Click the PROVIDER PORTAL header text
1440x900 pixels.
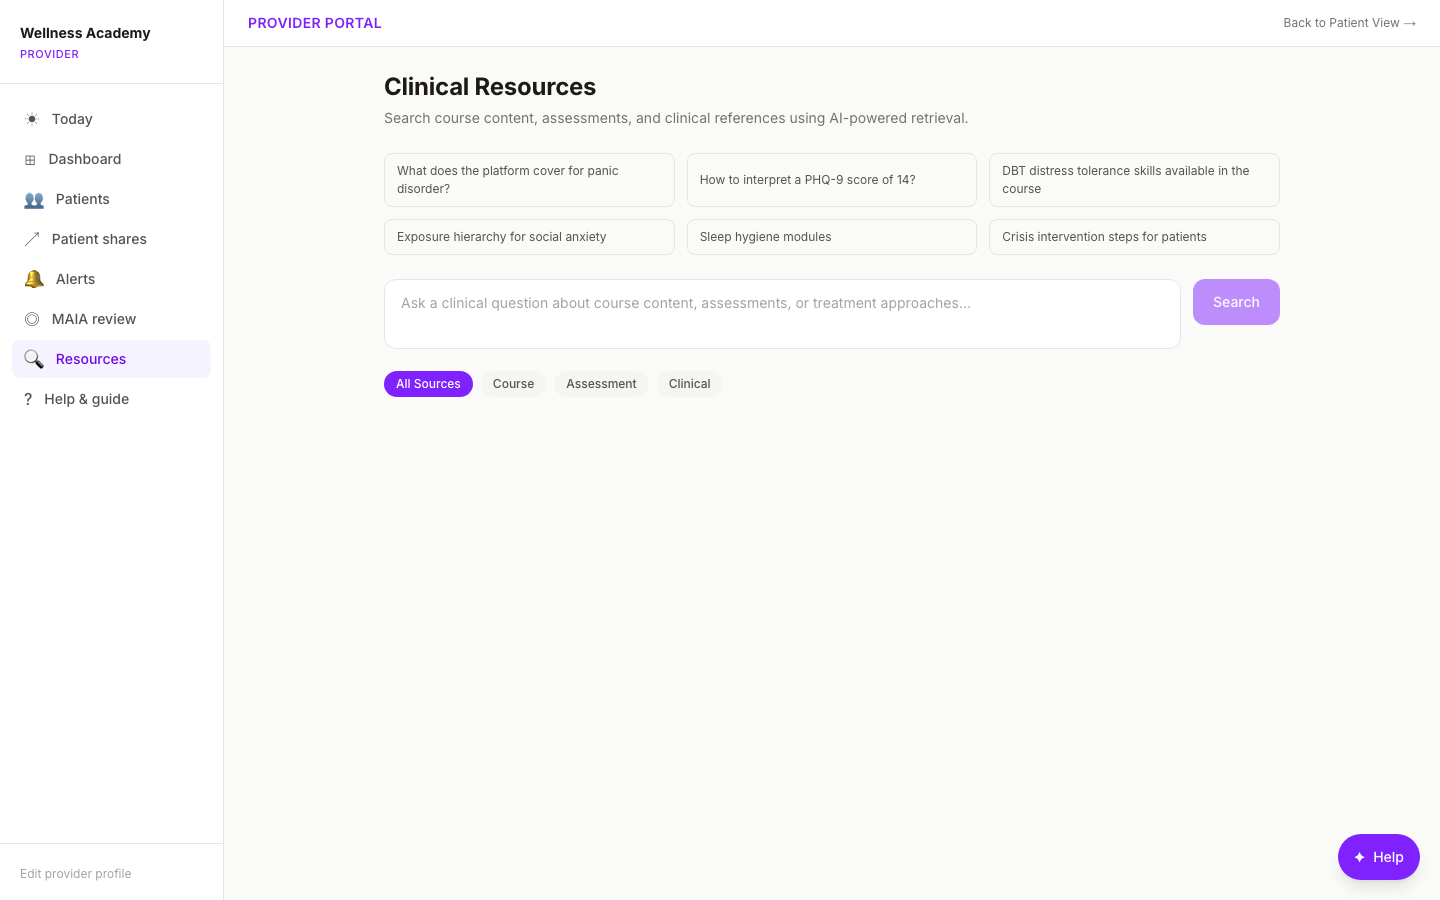(x=315, y=23)
